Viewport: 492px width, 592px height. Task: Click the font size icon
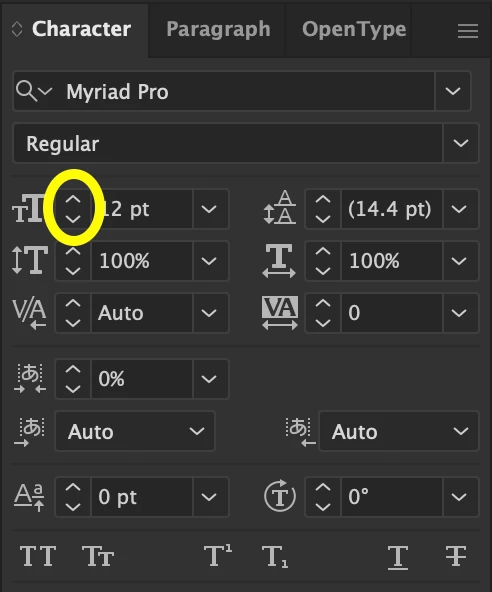28,208
